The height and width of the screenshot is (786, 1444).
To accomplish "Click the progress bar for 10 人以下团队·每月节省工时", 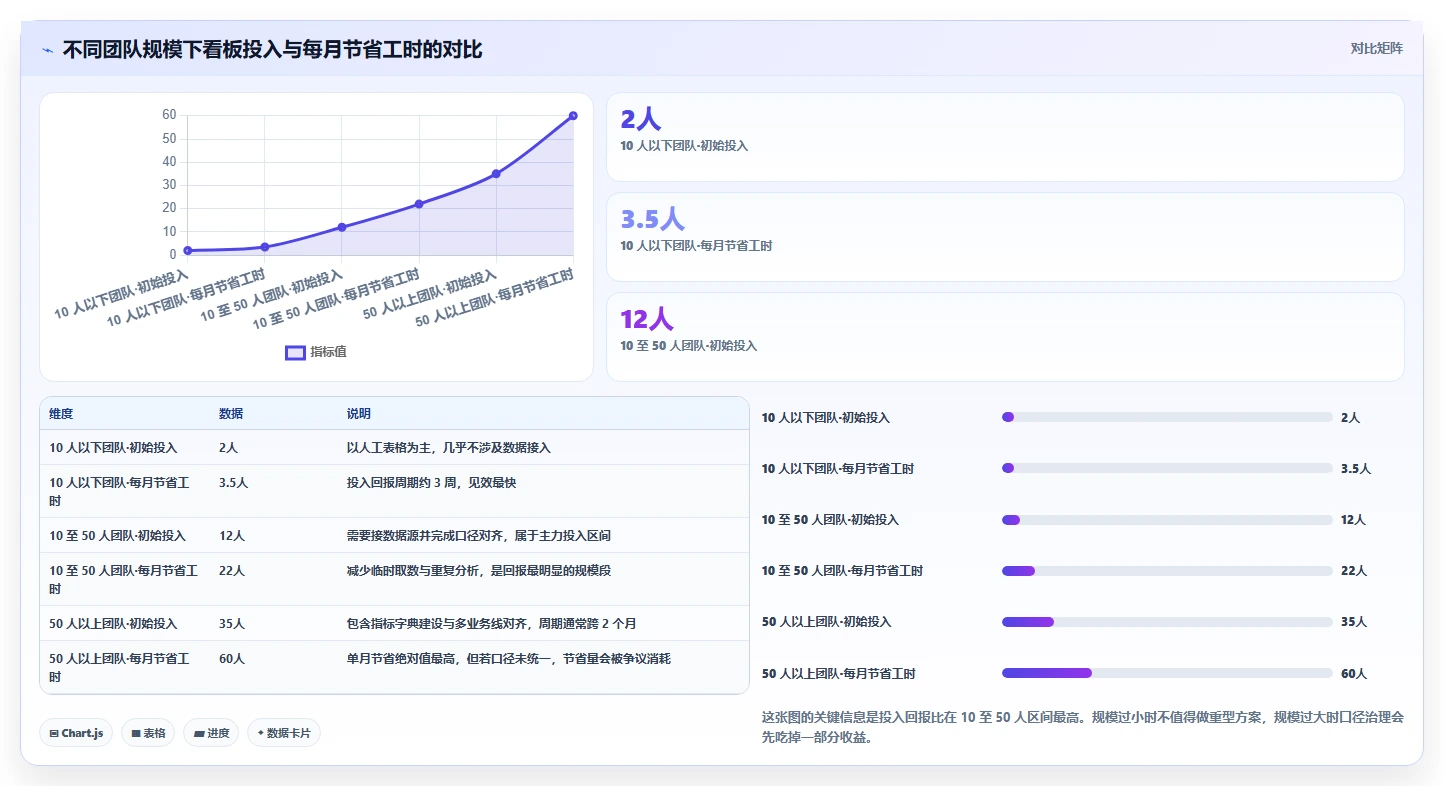I will (1167, 468).
